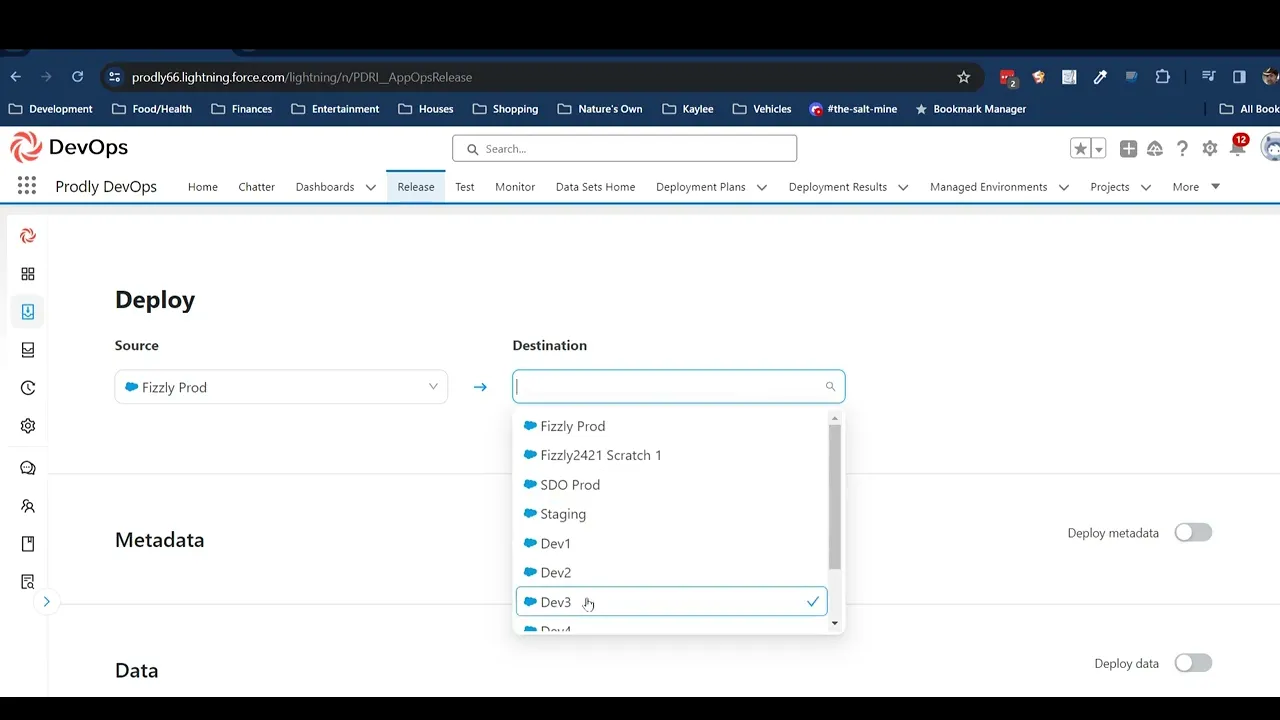Open the favorites list dropdown arrow
The height and width of the screenshot is (720, 1280).
click(1098, 149)
